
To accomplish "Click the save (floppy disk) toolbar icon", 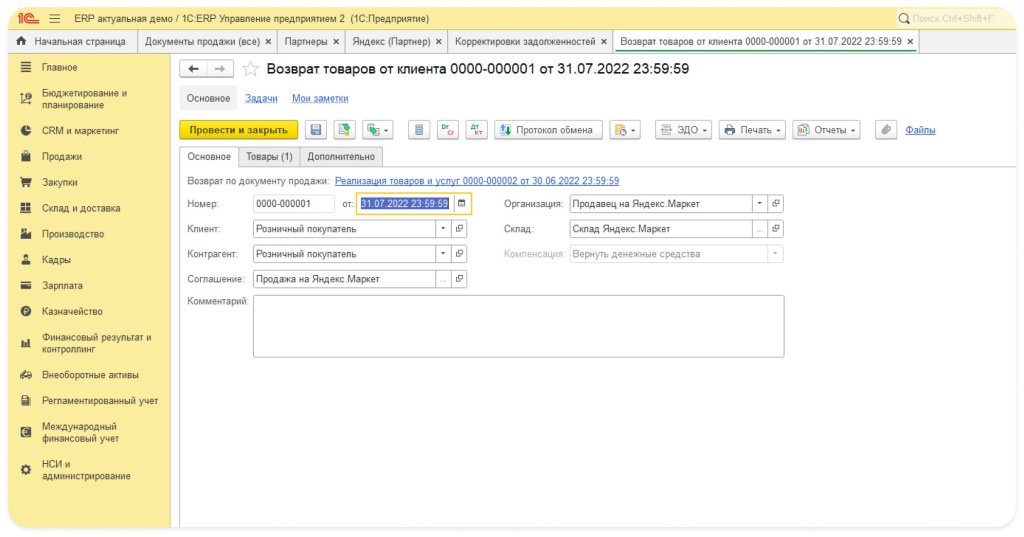I will tap(316, 130).
